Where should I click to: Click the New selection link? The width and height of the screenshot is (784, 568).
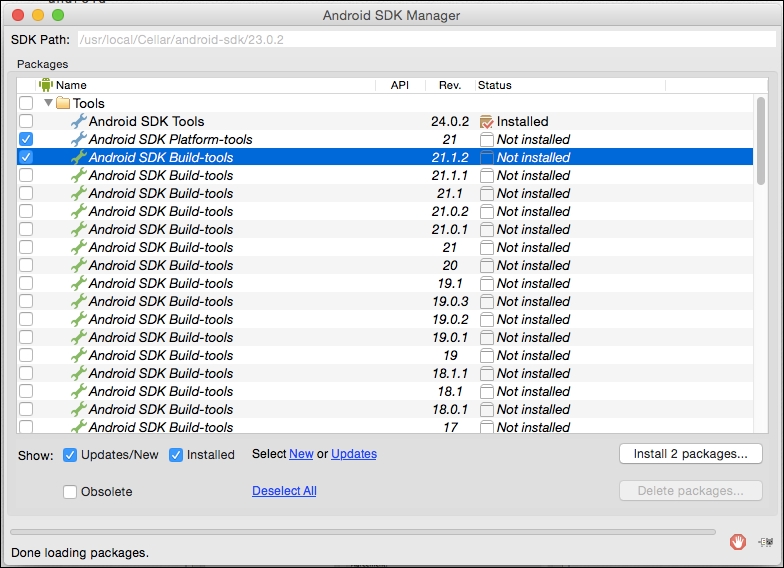tap(301, 454)
